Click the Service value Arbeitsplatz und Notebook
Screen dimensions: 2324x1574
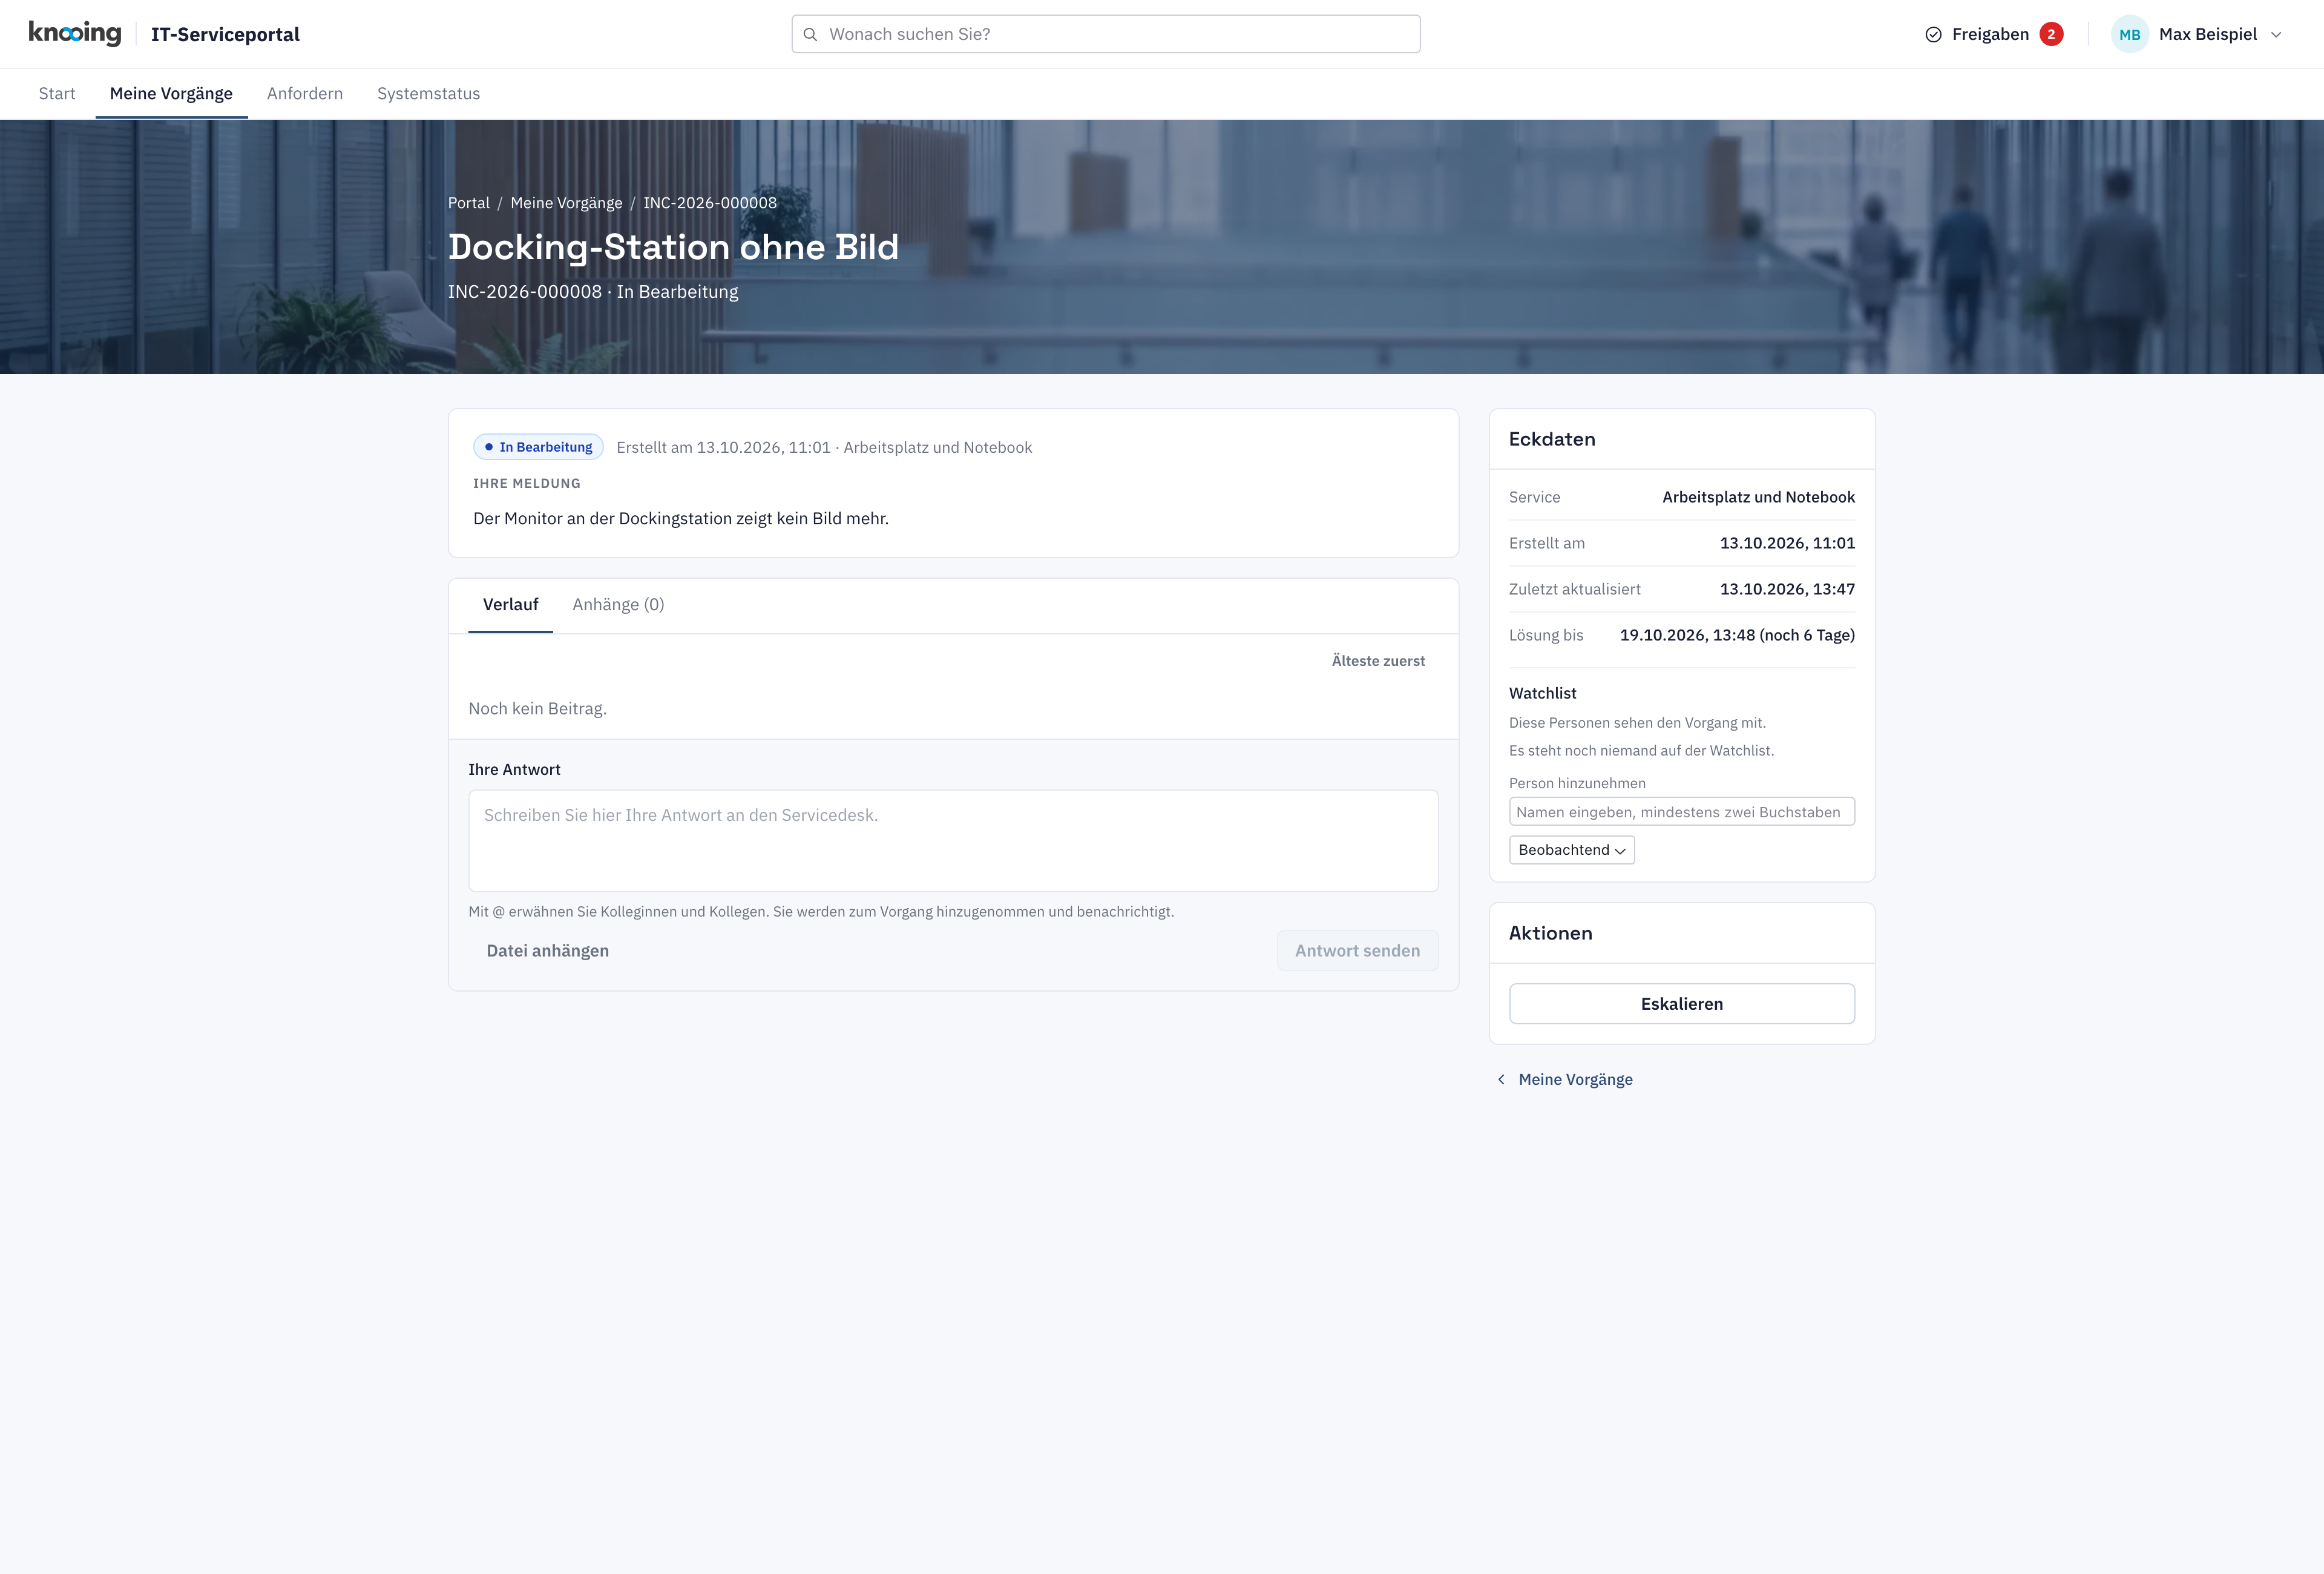click(1758, 497)
